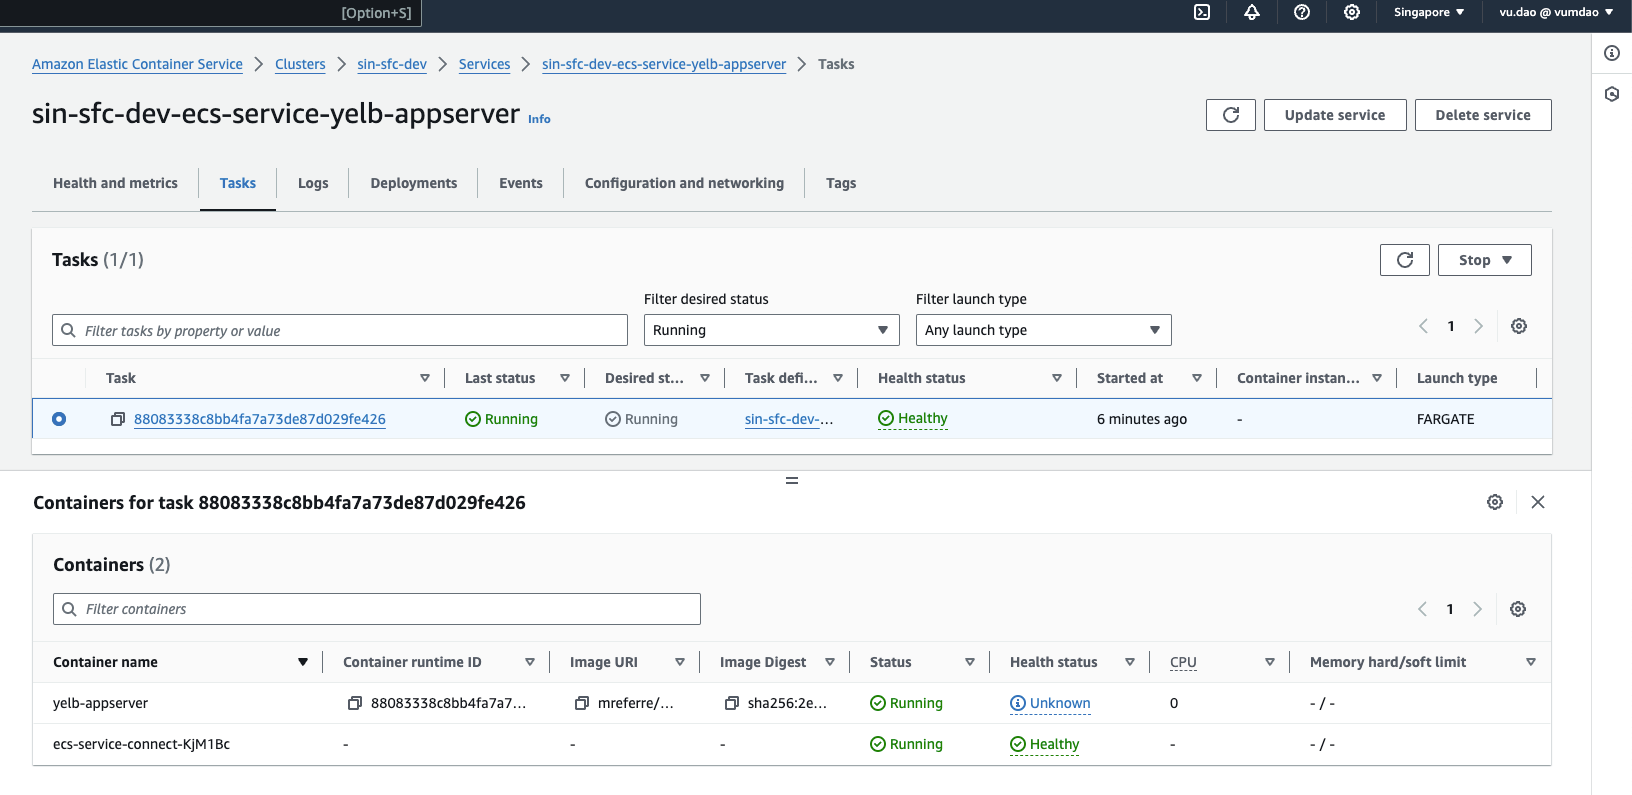The height and width of the screenshot is (795, 1632).
Task: Open the vu.dao @ vumdao account menu
Action: pyautogui.click(x=1556, y=12)
